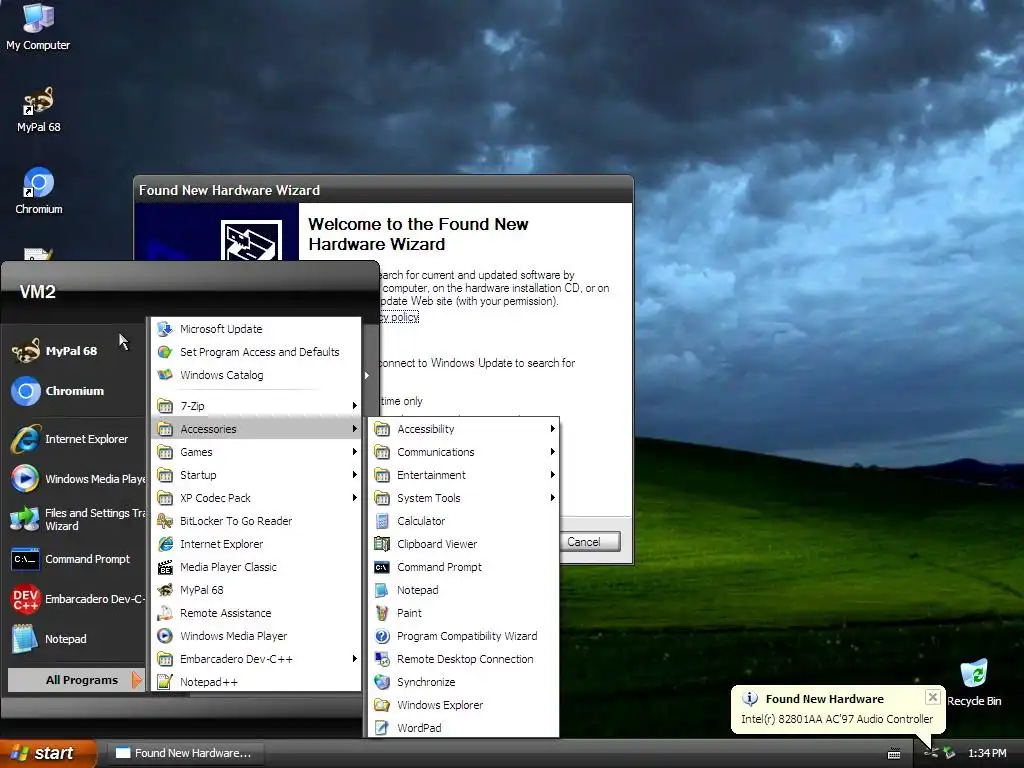Launch Paint from Accessories
Image resolution: width=1024 pixels, height=768 pixels.
464,613
